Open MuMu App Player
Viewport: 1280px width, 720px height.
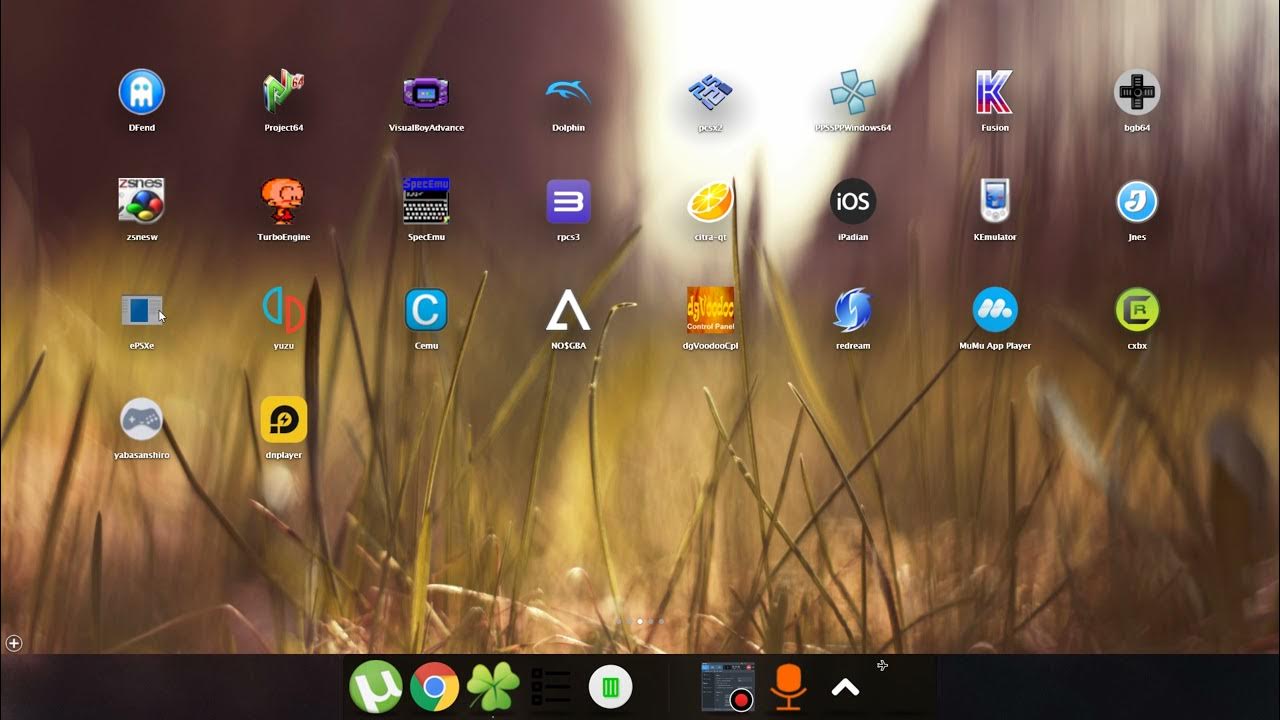[x=995, y=310]
